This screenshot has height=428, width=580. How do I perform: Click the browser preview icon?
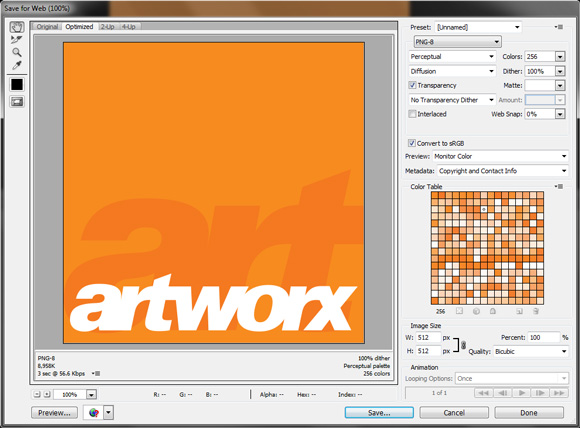coord(94,412)
